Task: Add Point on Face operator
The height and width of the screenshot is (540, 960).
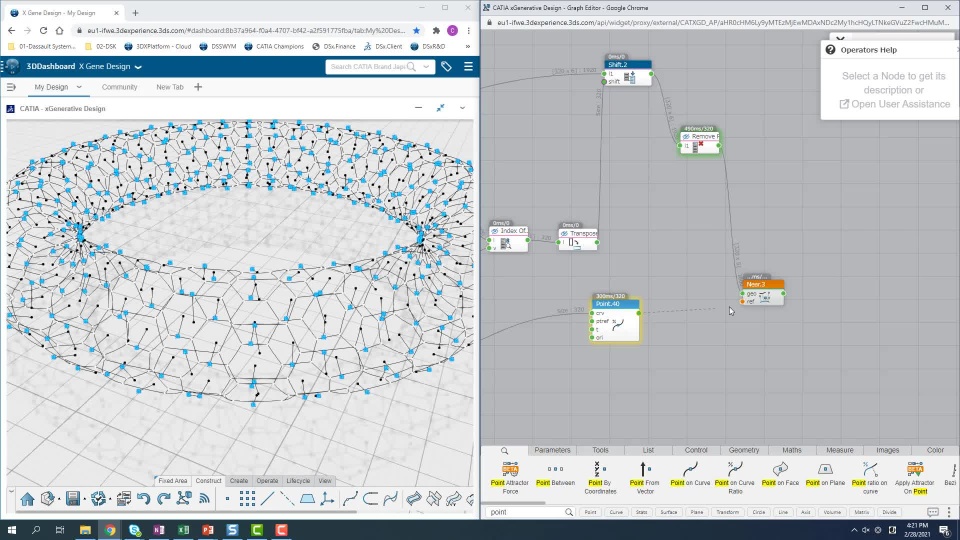Action: 780,475
